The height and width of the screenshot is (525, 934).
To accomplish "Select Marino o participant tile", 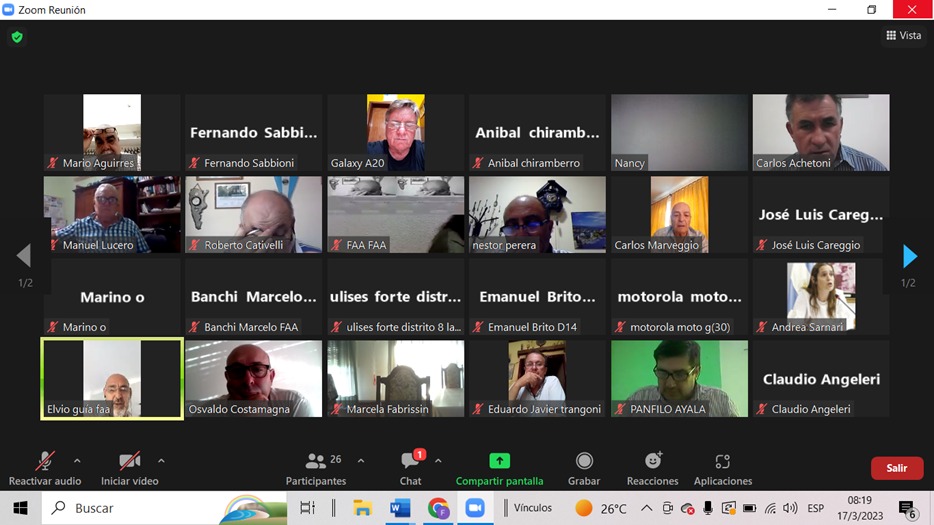I will (112, 297).
